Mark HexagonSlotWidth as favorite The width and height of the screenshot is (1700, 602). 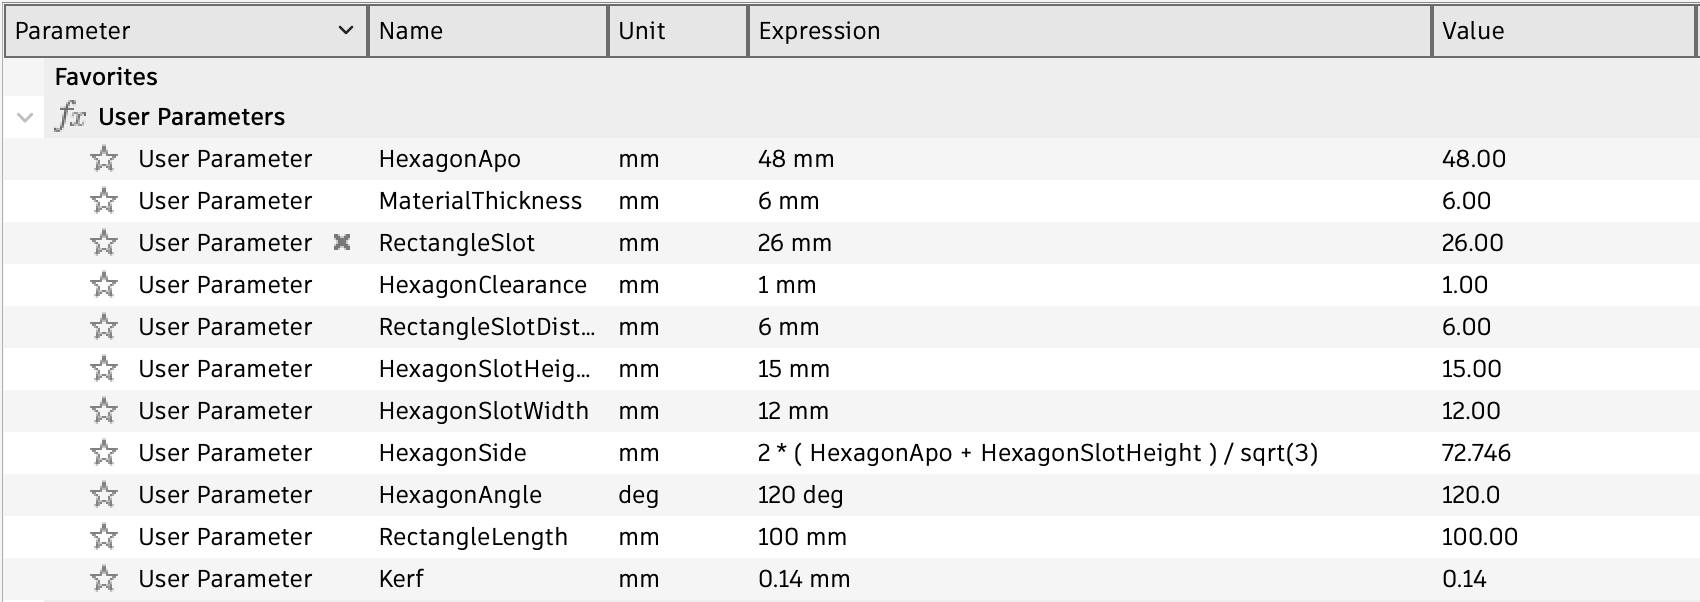[x=104, y=411]
